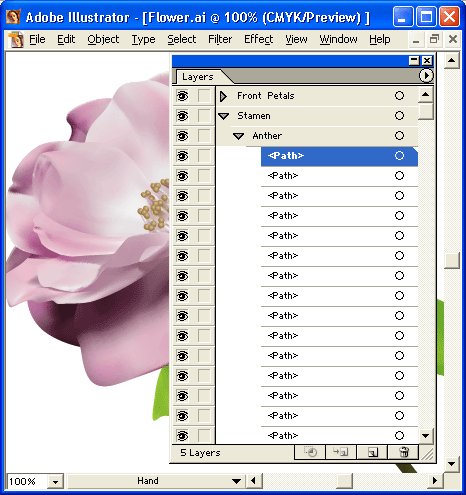The image size is (466, 495).
Task: Click the Anther layer target circle
Action: [x=399, y=136]
